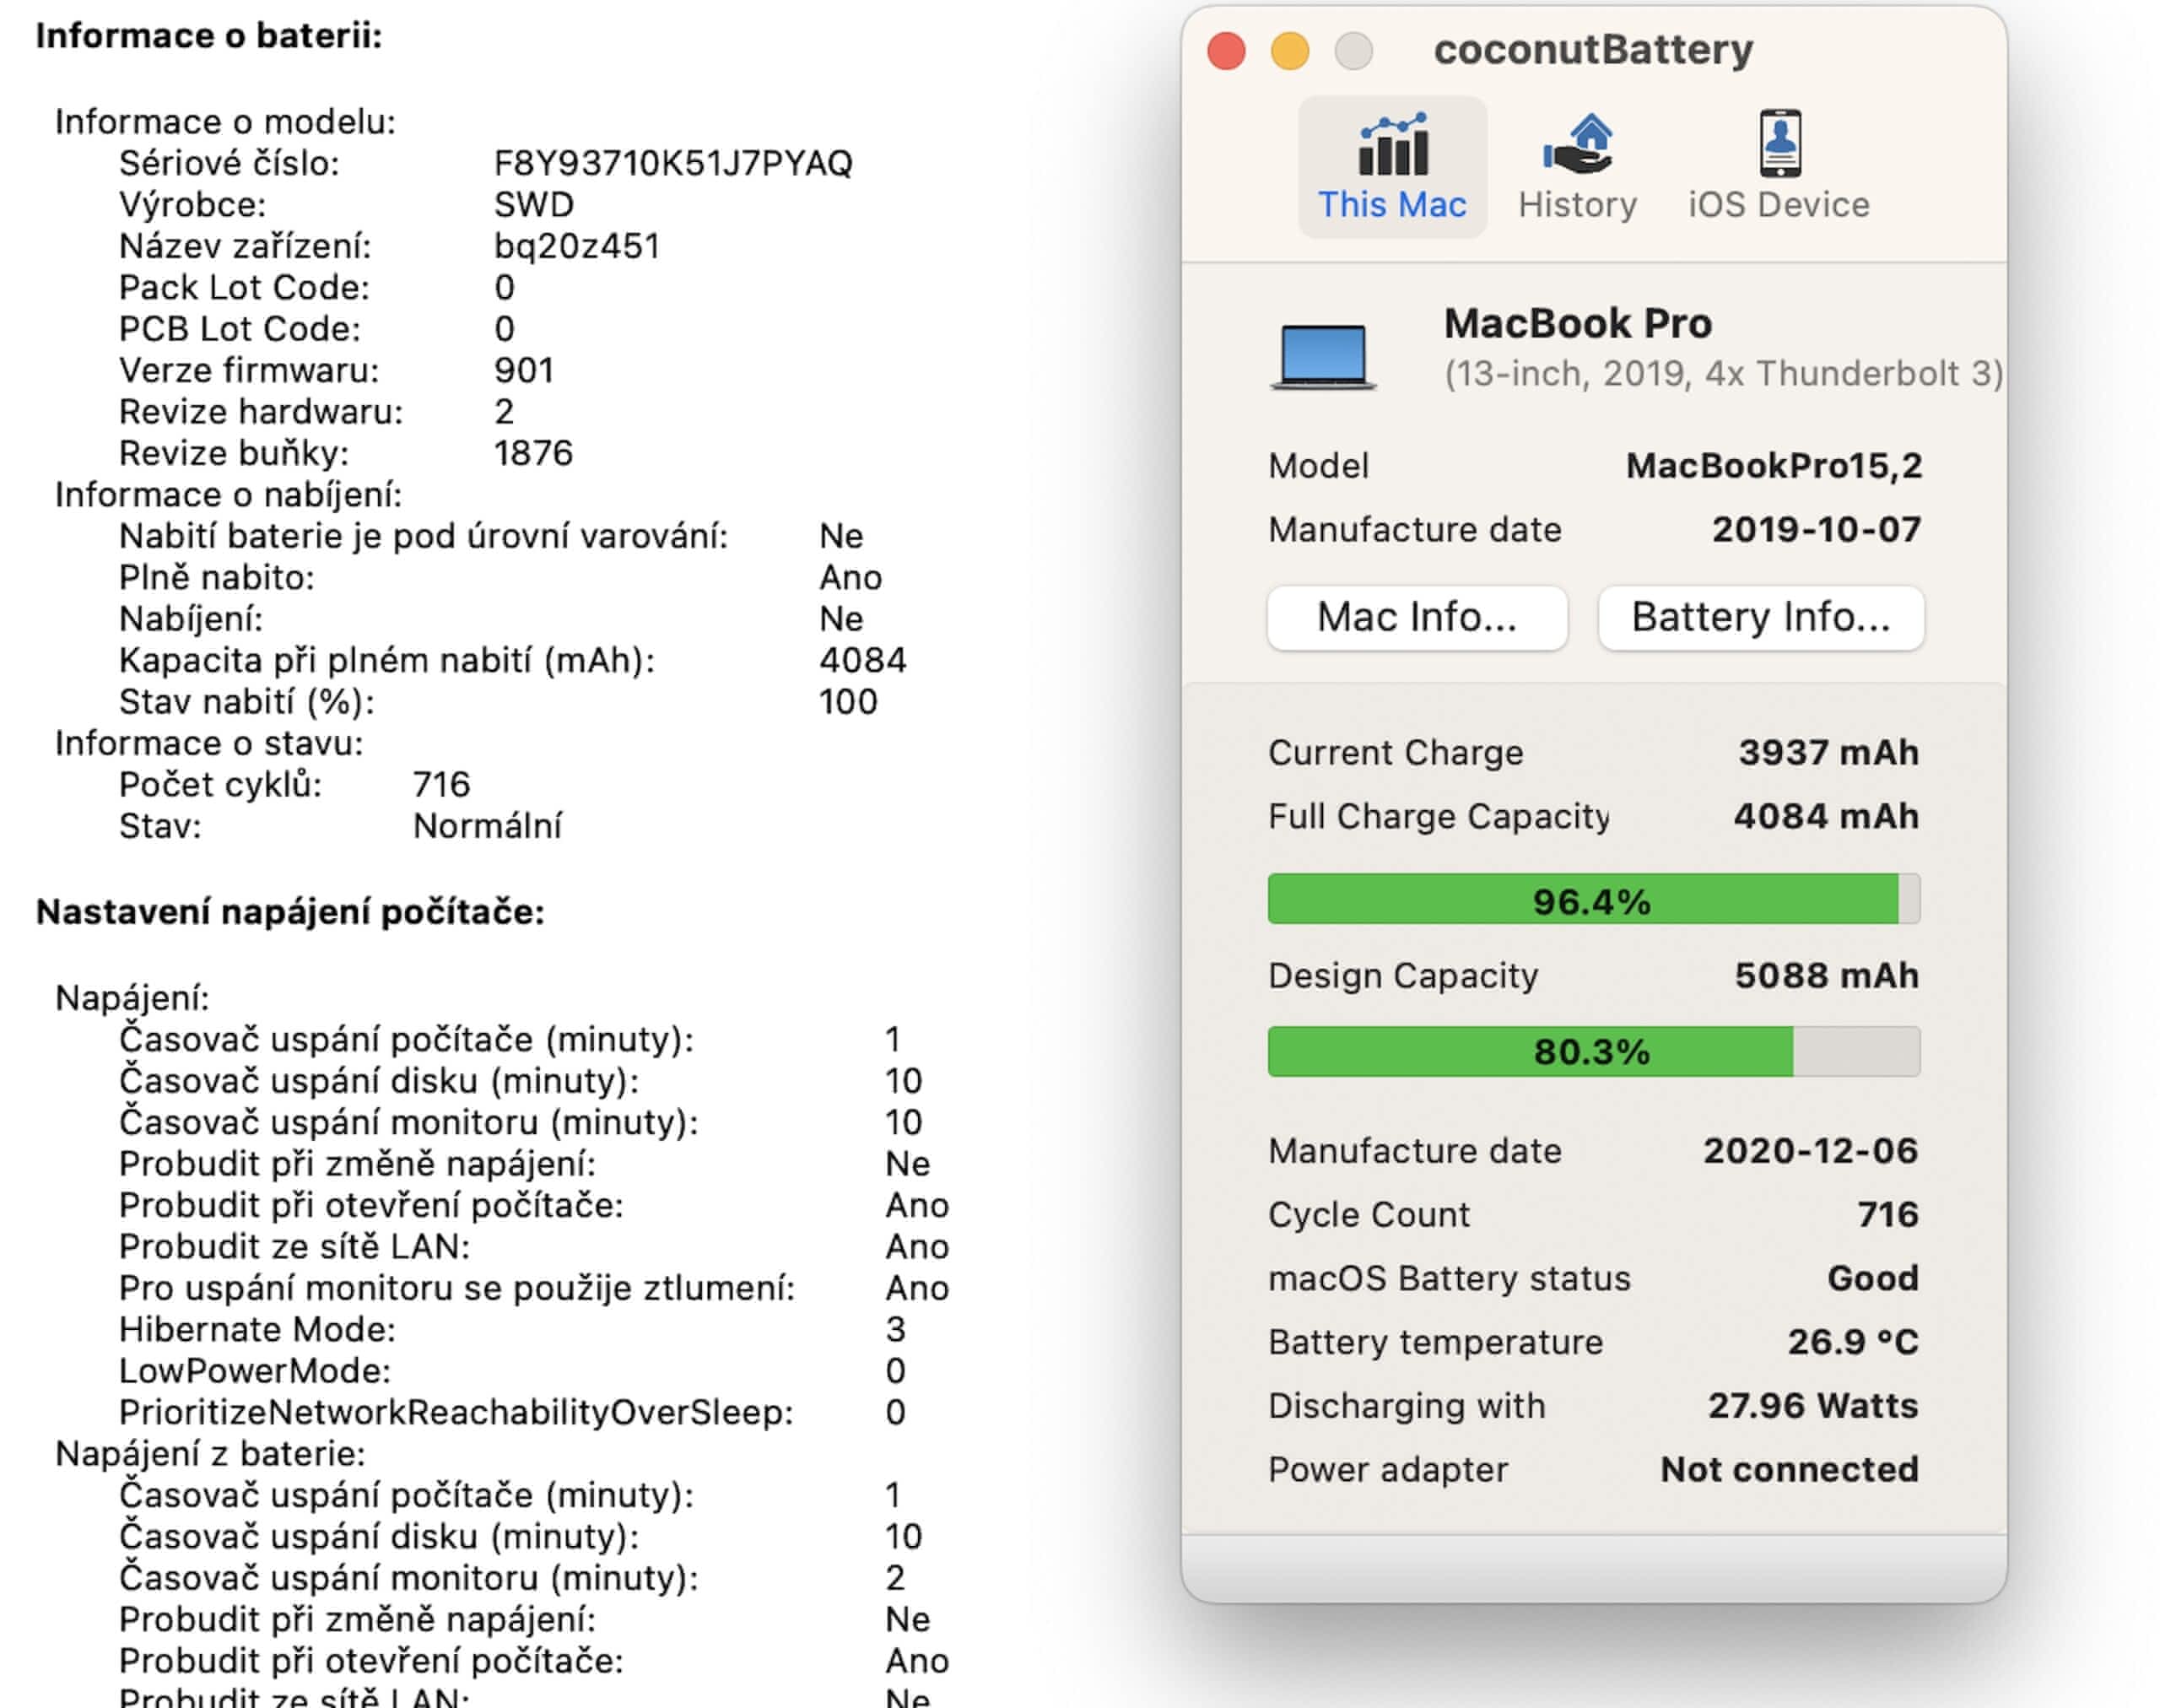
Task: Open the Battery Info… button
Action: point(1760,617)
